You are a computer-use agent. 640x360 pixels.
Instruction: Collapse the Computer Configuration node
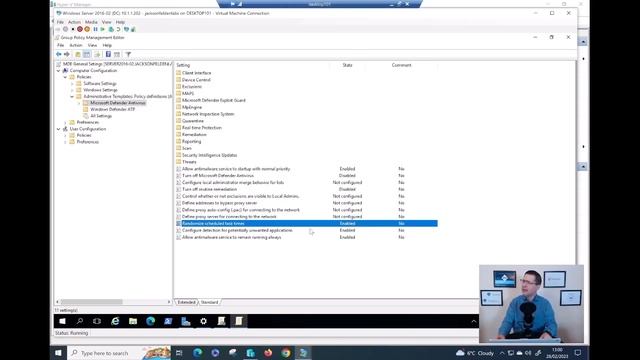[58, 71]
